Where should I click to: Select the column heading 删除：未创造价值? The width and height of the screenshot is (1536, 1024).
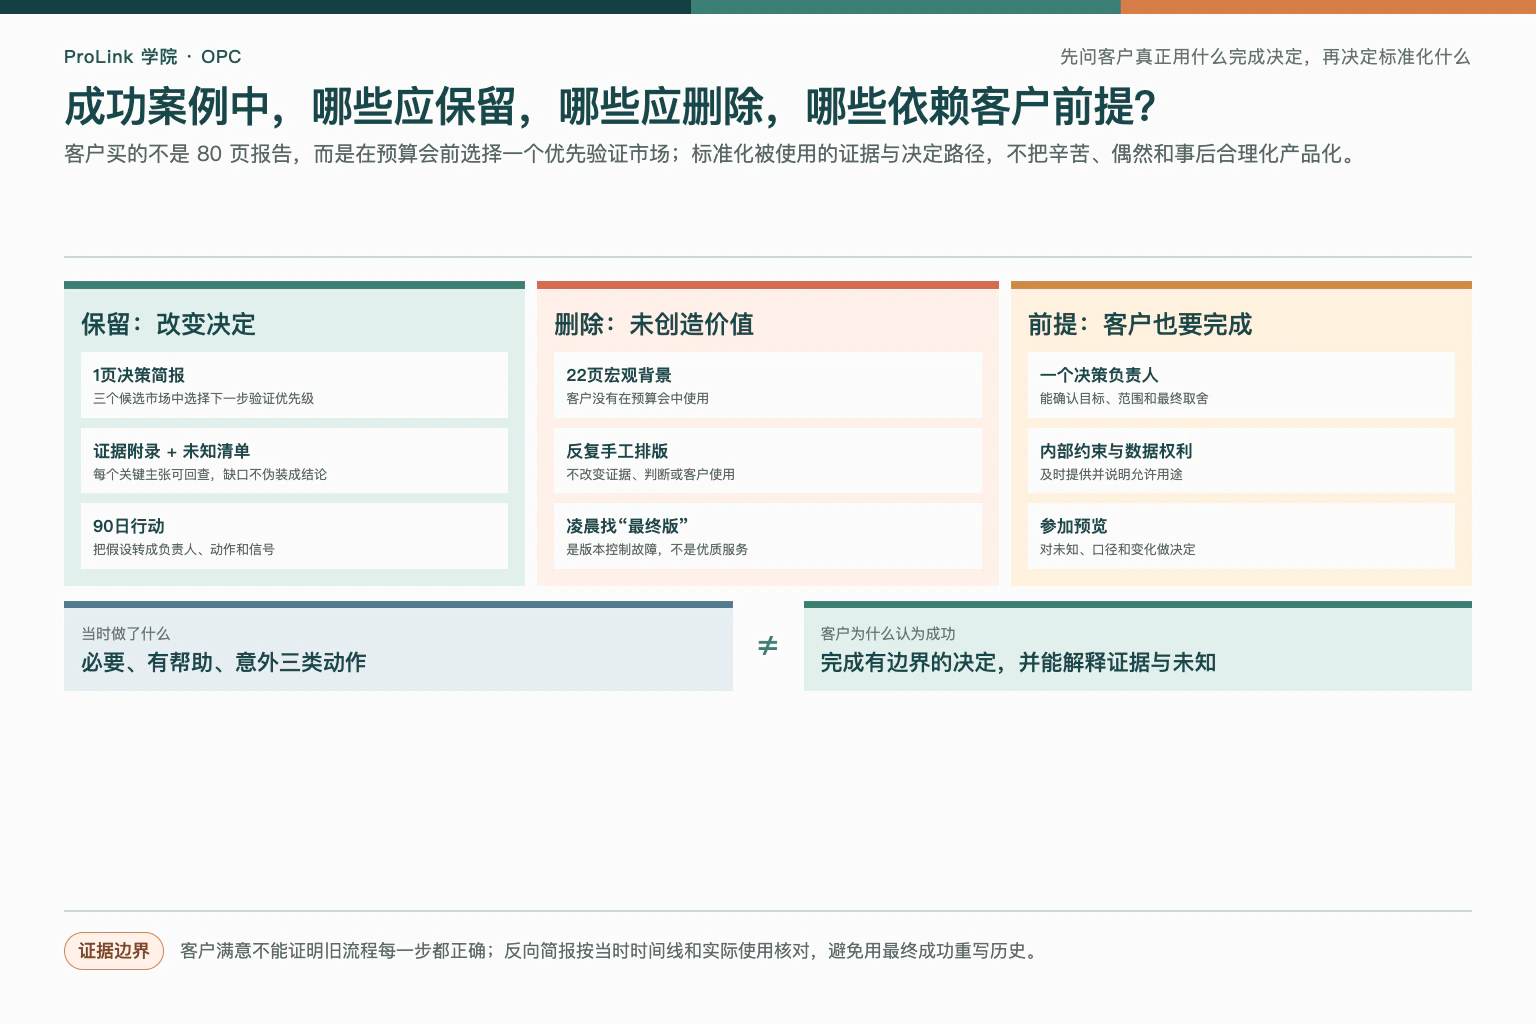[654, 324]
